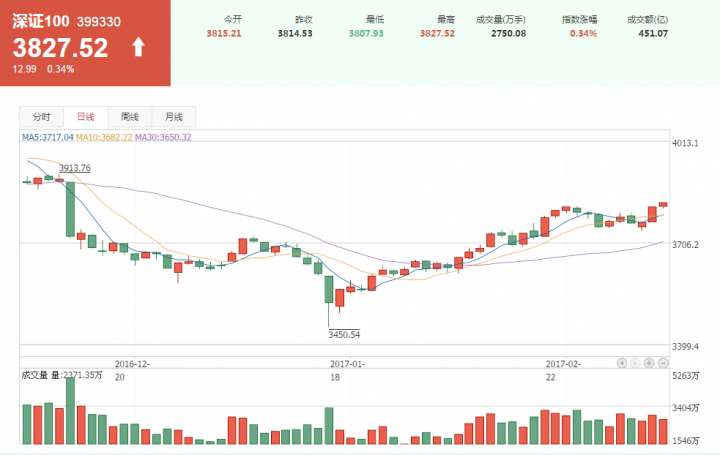Click the 3404万 volume axis label
This screenshot has width=720, height=455.
(686, 408)
